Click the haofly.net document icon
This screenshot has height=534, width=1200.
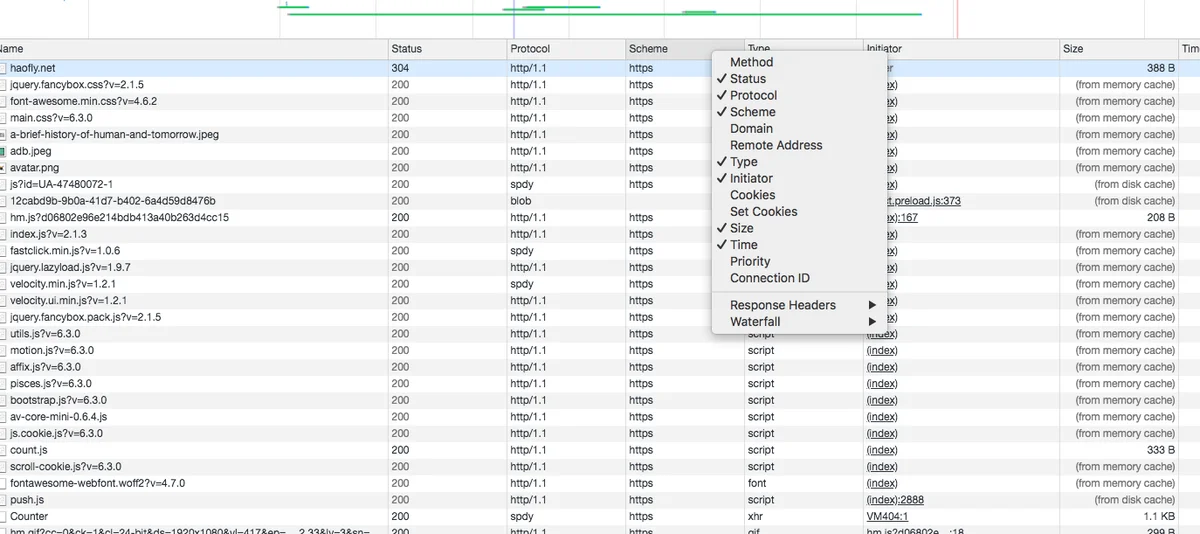3,68
